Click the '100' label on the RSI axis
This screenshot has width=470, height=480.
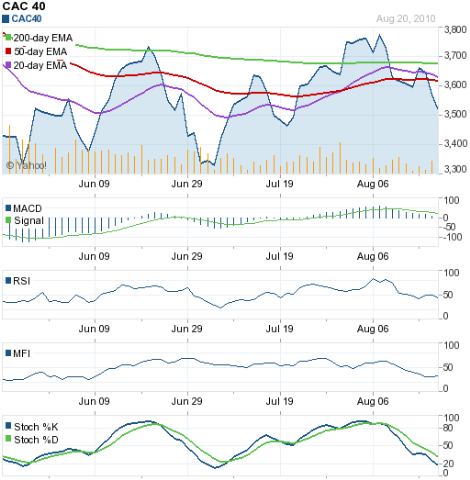pyautogui.click(x=451, y=273)
